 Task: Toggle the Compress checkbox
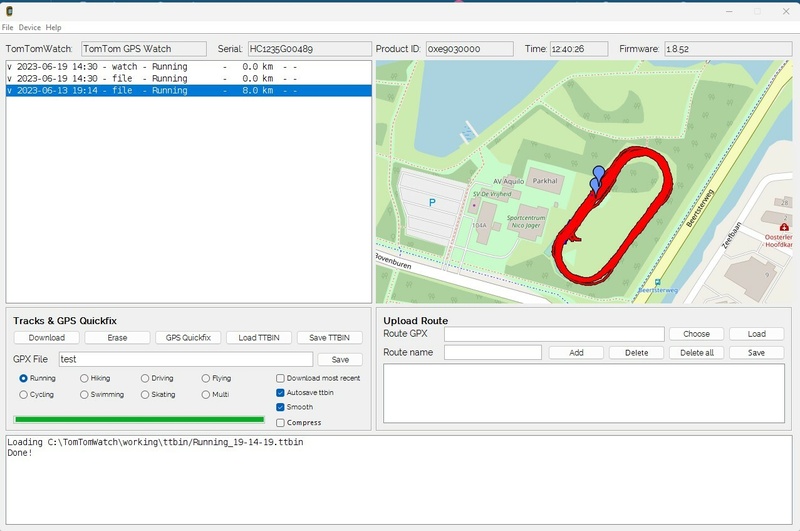point(280,422)
